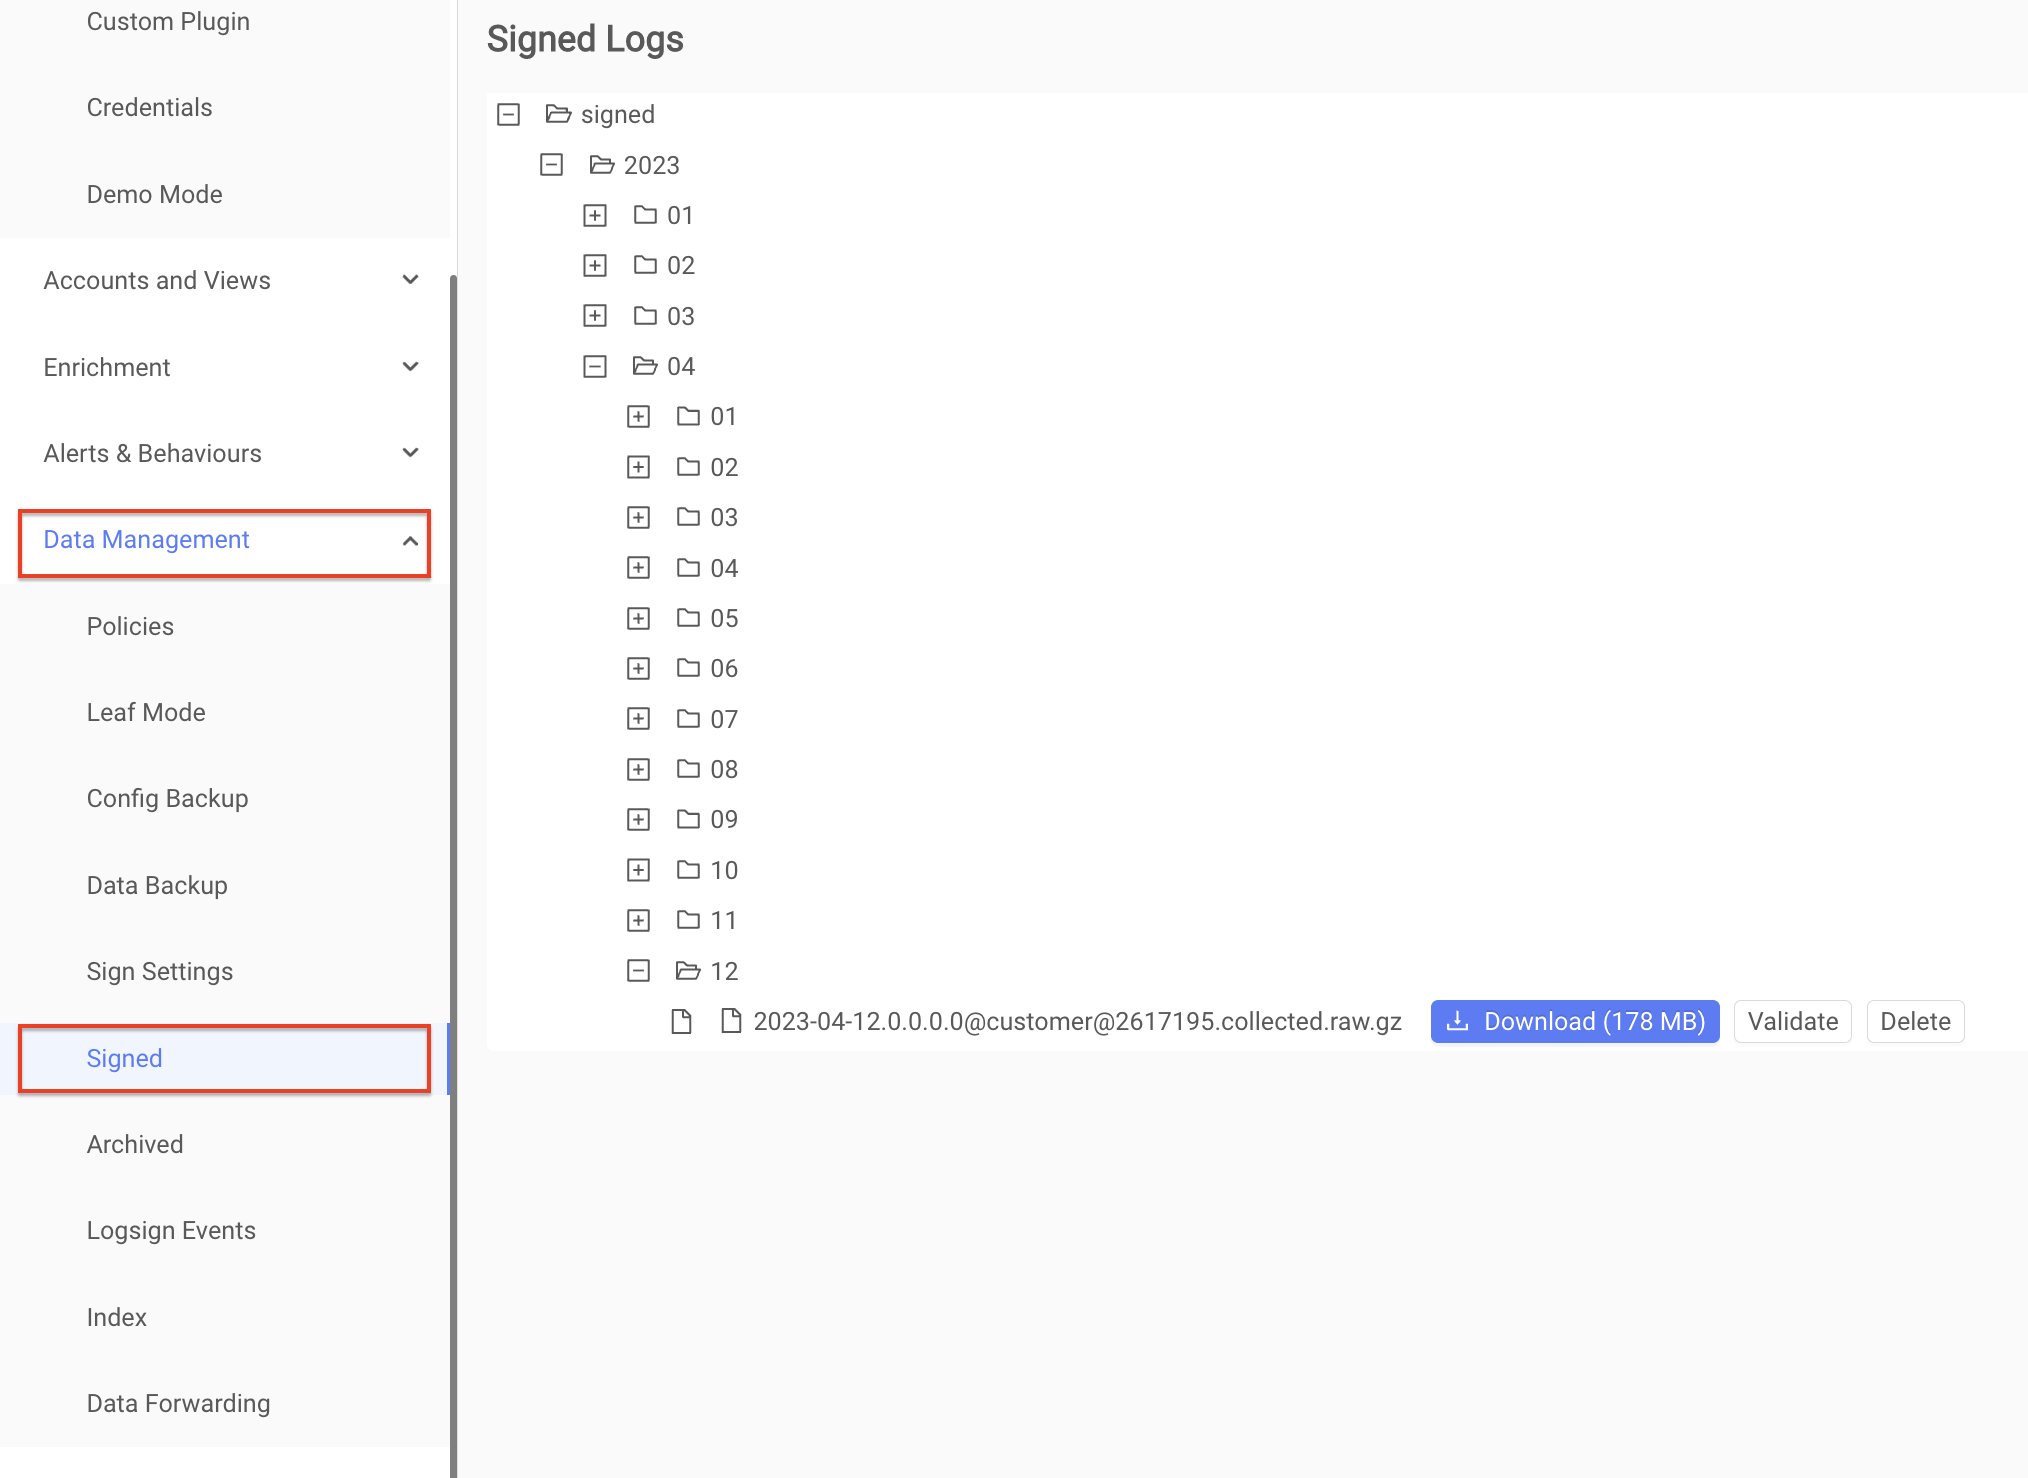Image resolution: width=2028 pixels, height=1478 pixels.
Task: Select Signed in sidebar
Action: coord(225,1058)
